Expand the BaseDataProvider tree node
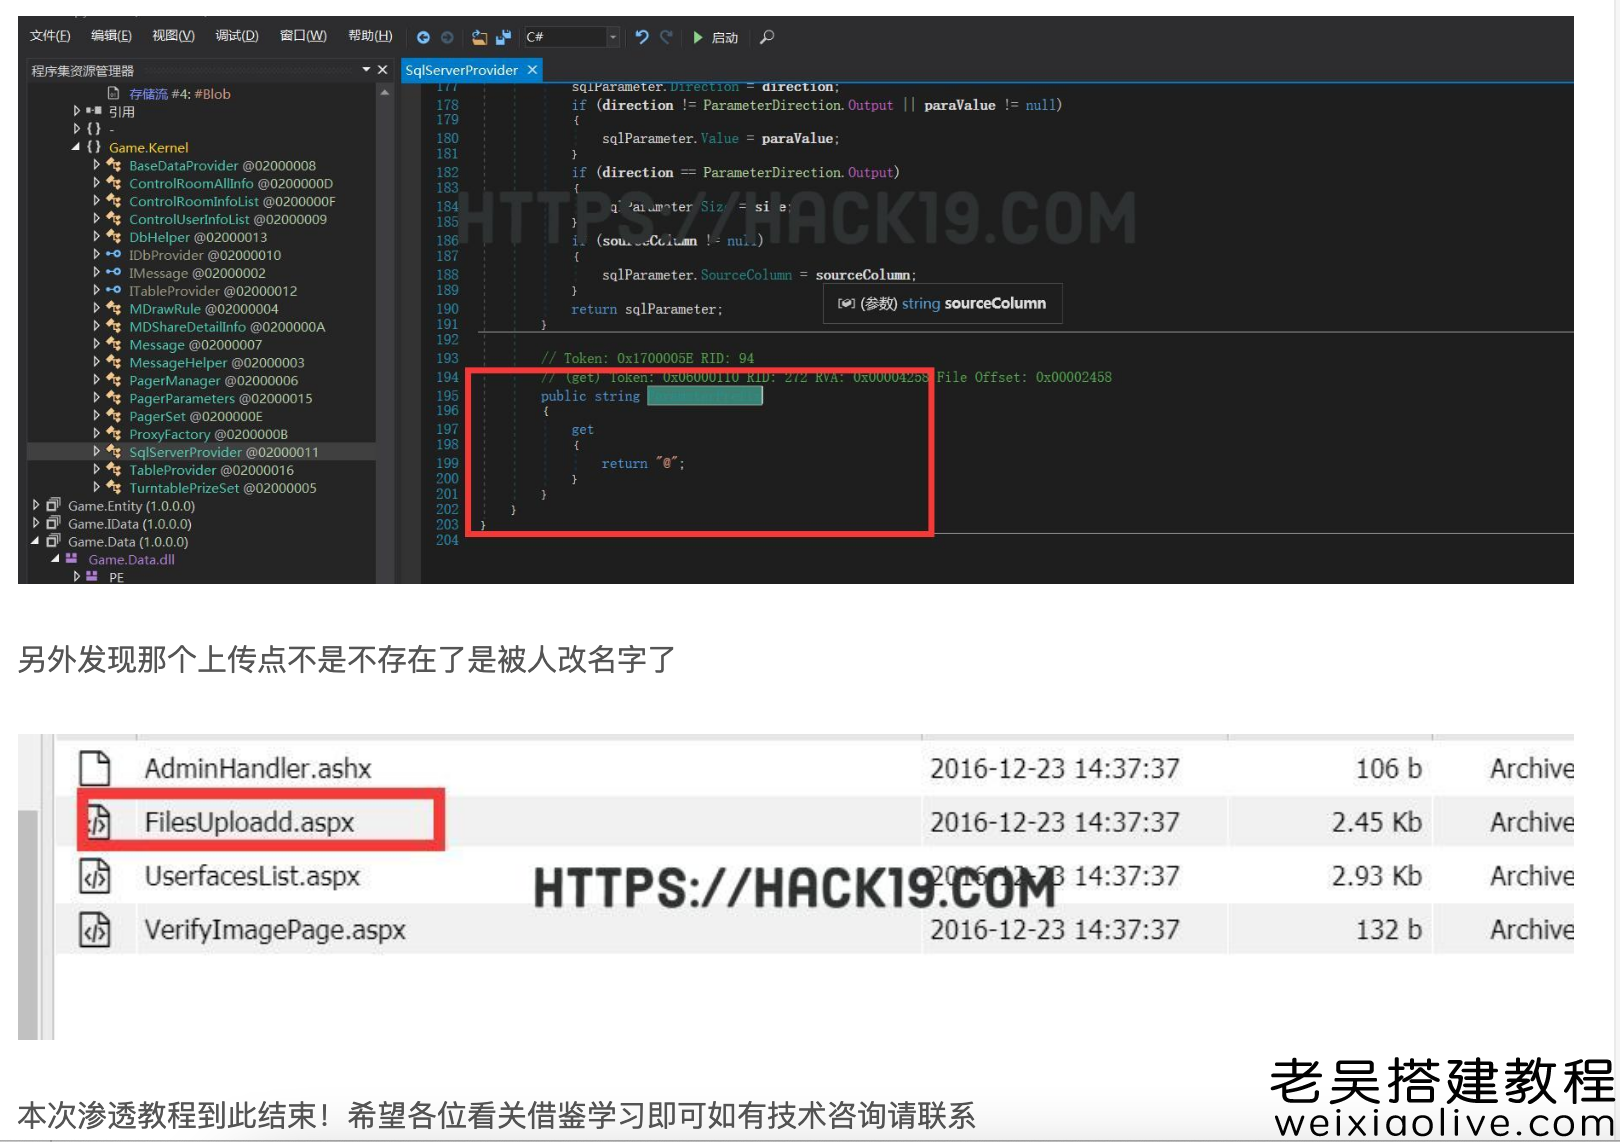Image resolution: width=1620 pixels, height=1142 pixels. (x=97, y=165)
